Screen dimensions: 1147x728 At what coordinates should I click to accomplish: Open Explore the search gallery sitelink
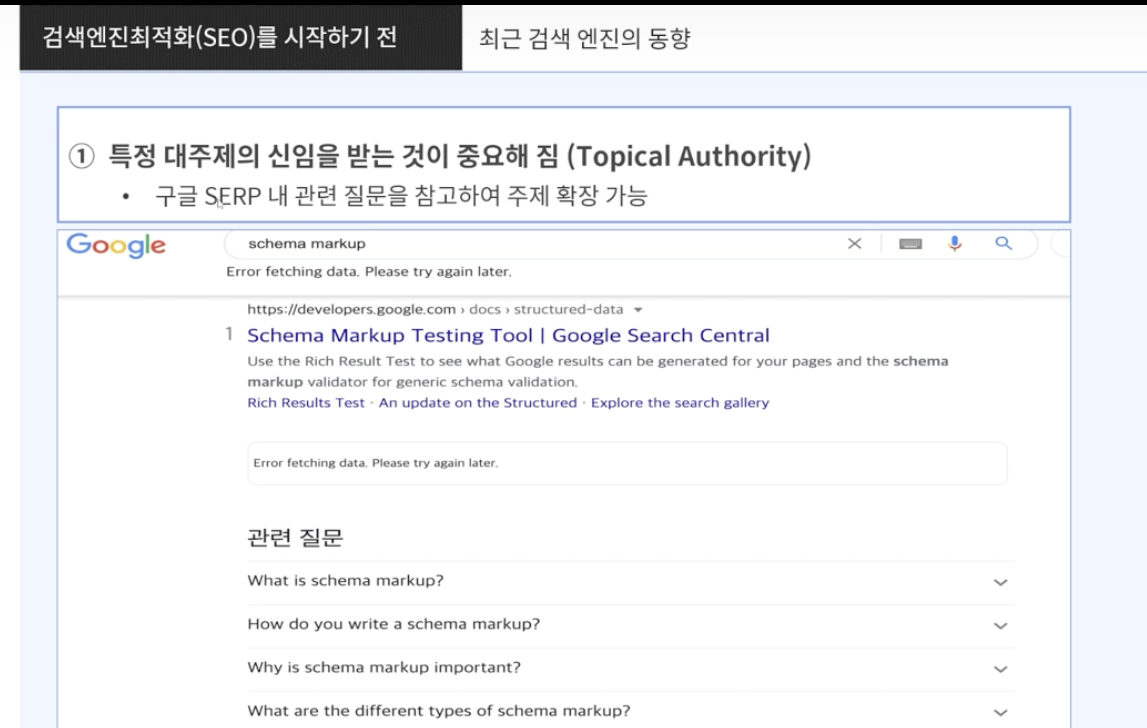(680, 402)
